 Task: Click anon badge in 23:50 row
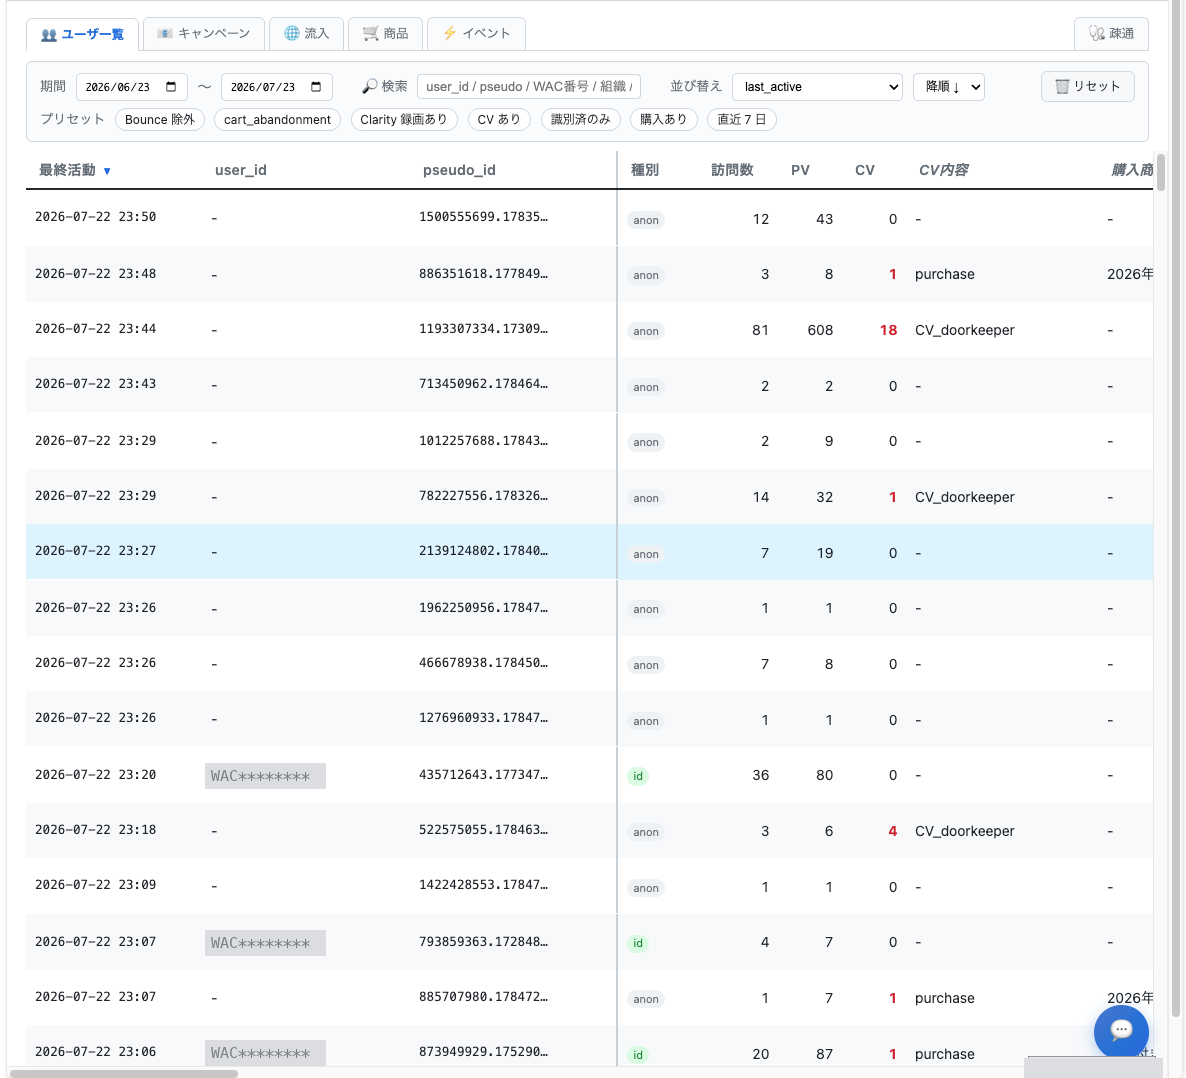(x=646, y=220)
